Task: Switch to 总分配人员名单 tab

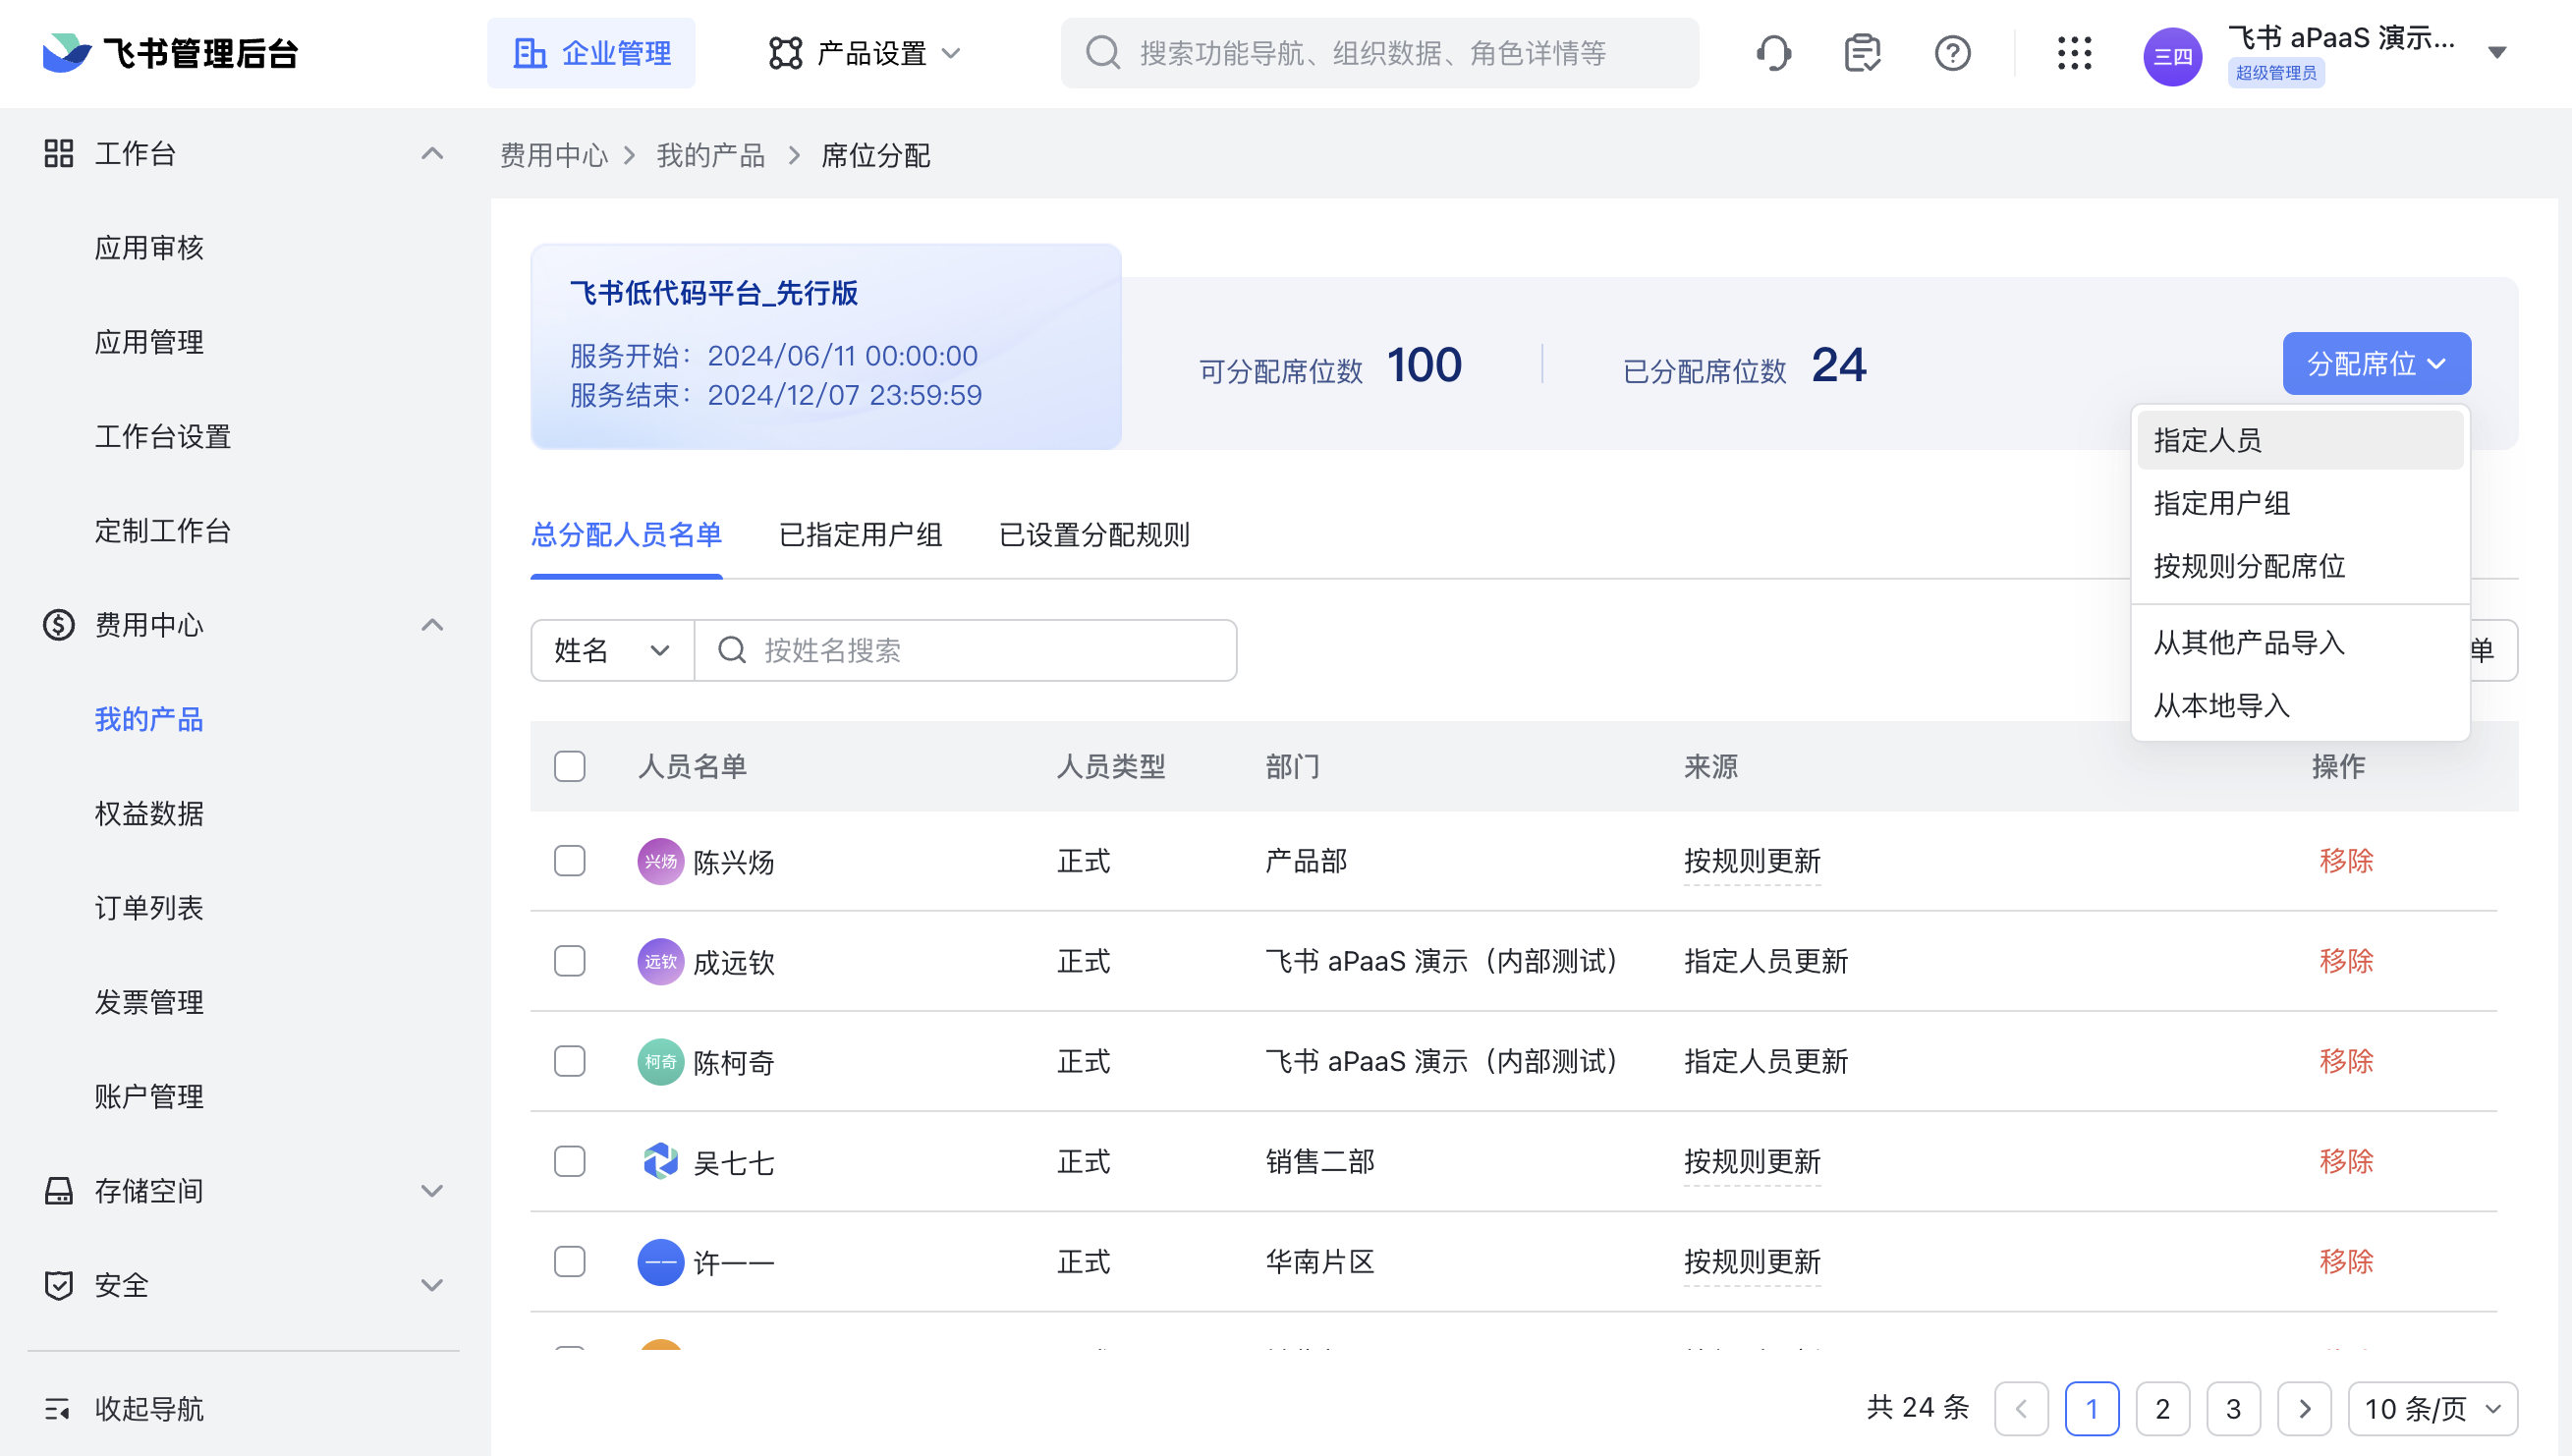Action: tap(626, 535)
